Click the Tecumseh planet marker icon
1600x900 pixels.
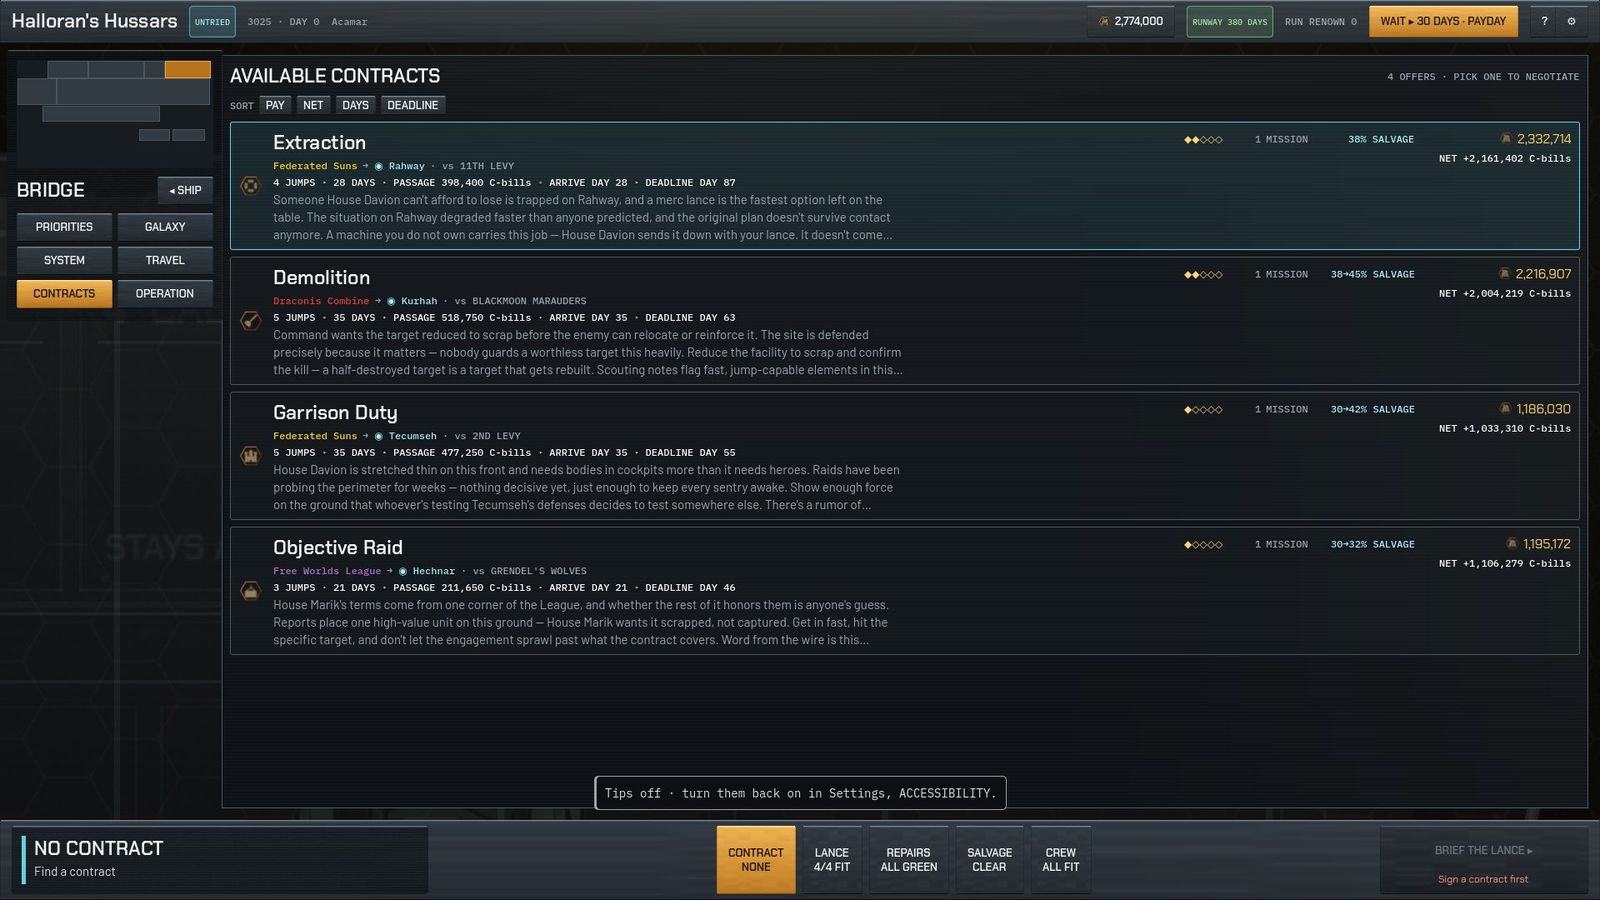click(378, 436)
